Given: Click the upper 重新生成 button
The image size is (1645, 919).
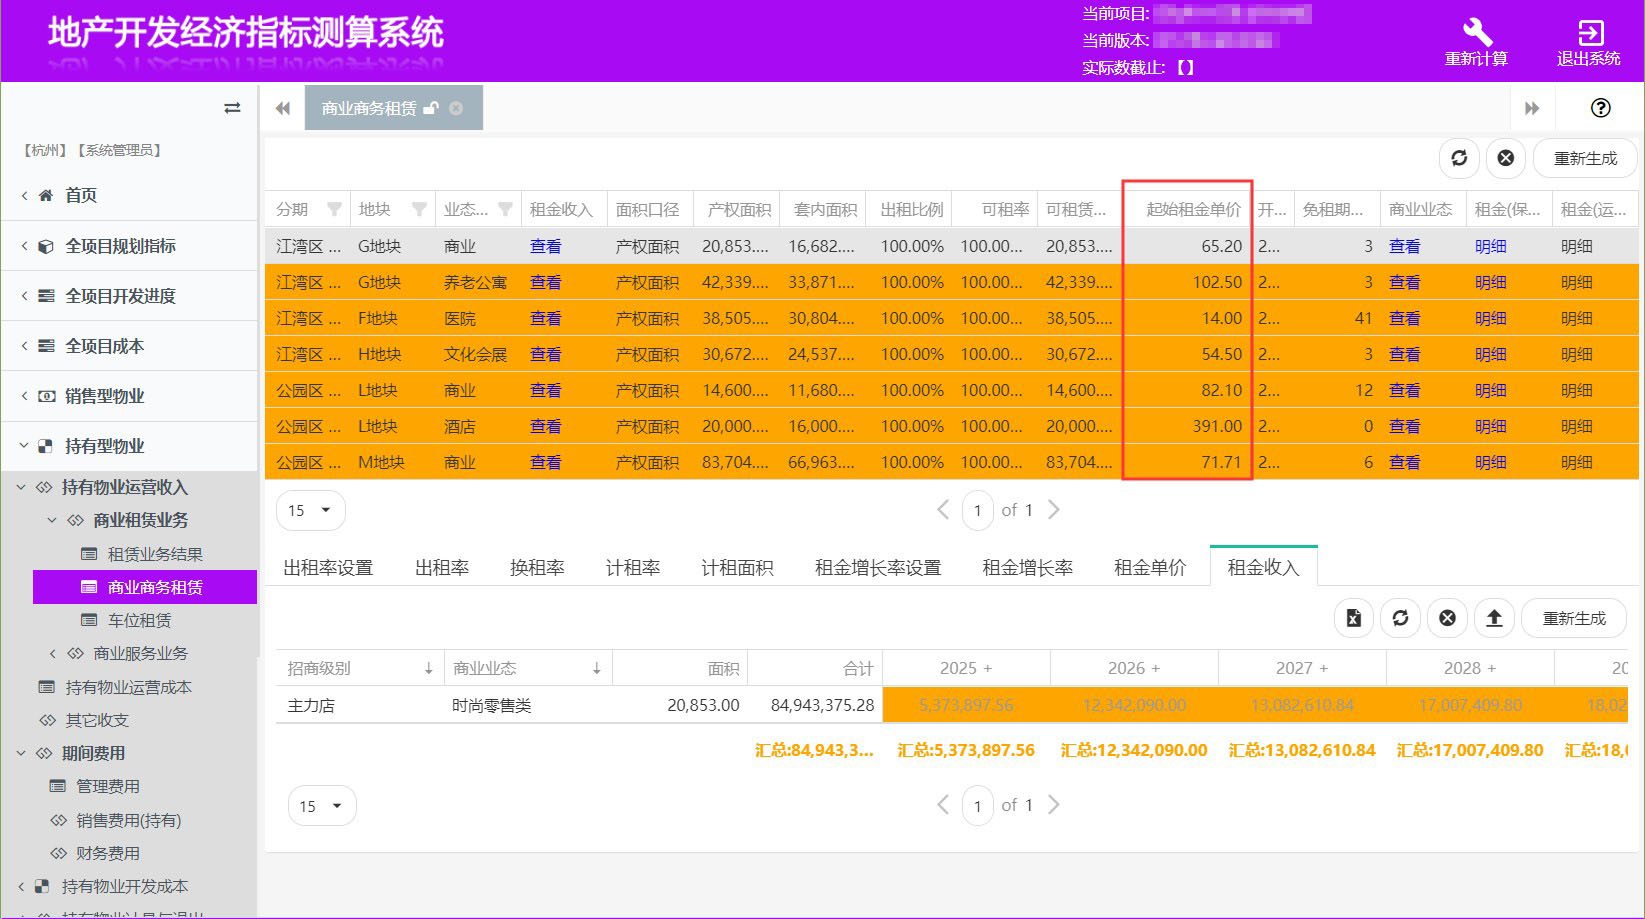Looking at the screenshot, I should coord(1584,158).
